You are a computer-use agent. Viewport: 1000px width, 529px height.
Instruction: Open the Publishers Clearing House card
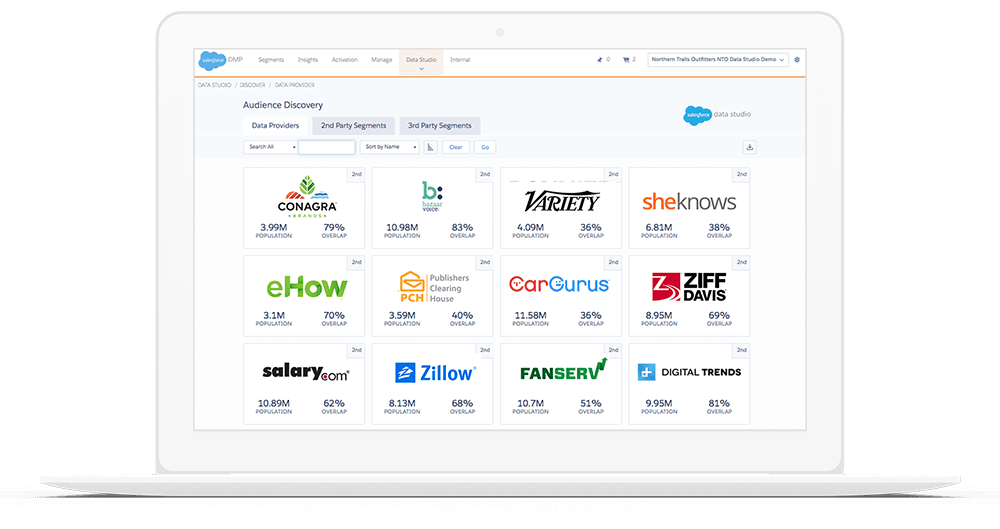(432, 296)
